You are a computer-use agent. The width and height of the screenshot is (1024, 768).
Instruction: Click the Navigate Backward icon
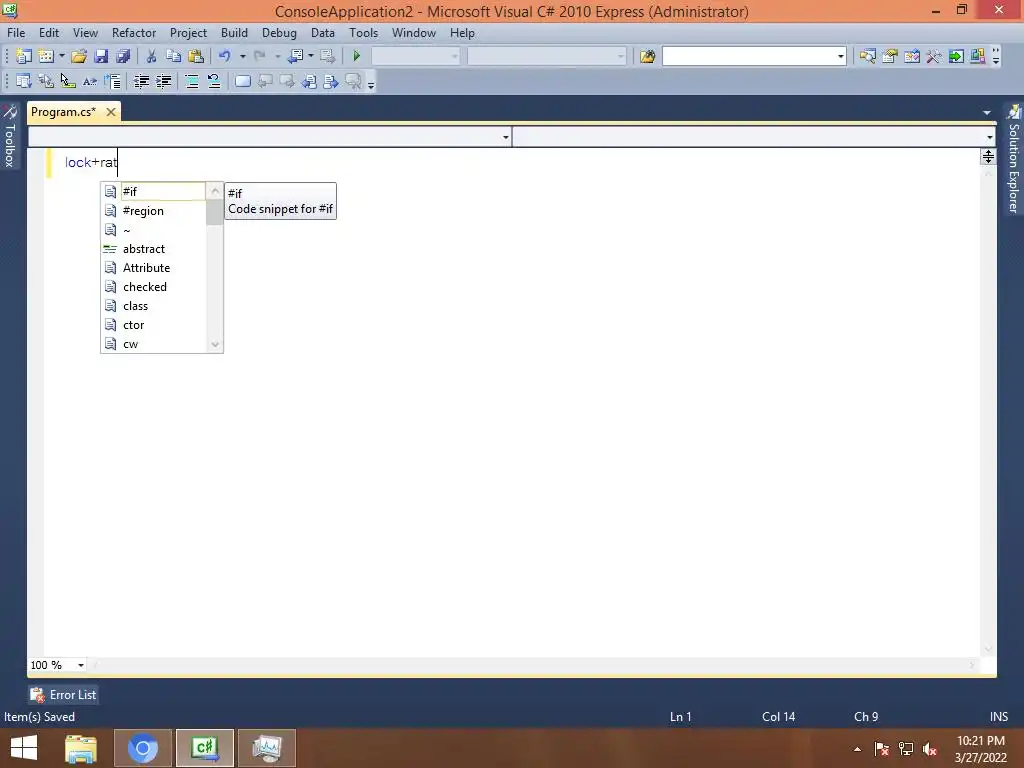point(295,56)
